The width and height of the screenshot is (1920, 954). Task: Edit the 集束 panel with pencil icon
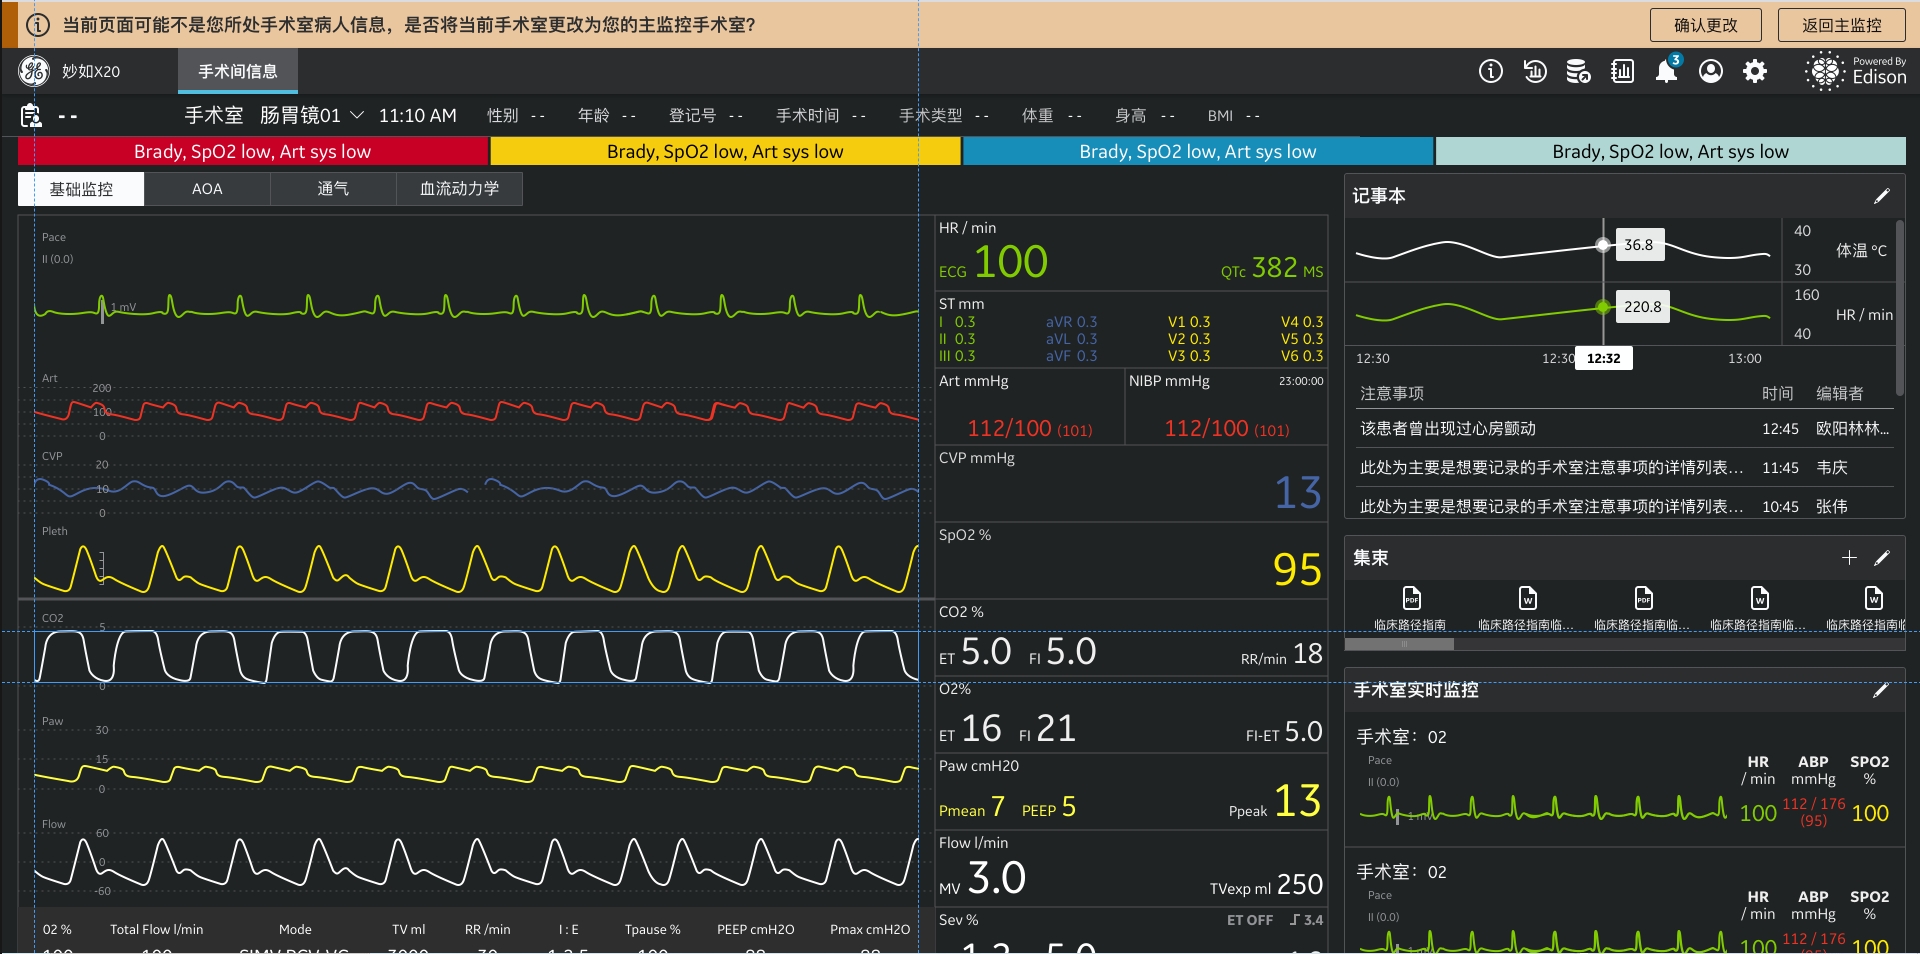[1881, 558]
